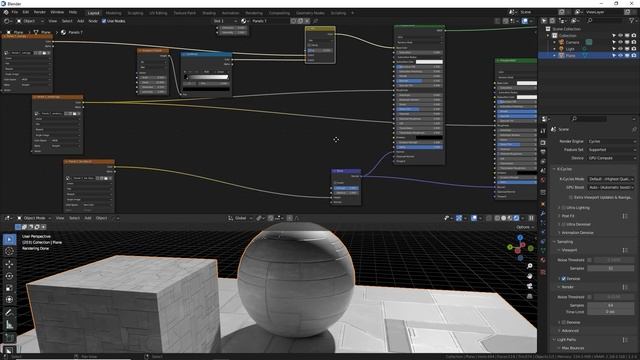The width and height of the screenshot is (640, 360).
Task: Select the Move tool in viewport toolbar
Action: point(9,264)
